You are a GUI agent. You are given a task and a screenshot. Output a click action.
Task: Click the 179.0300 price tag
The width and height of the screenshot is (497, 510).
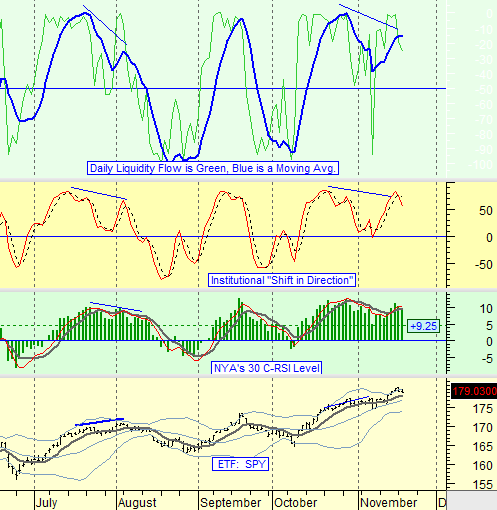click(474, 391)
